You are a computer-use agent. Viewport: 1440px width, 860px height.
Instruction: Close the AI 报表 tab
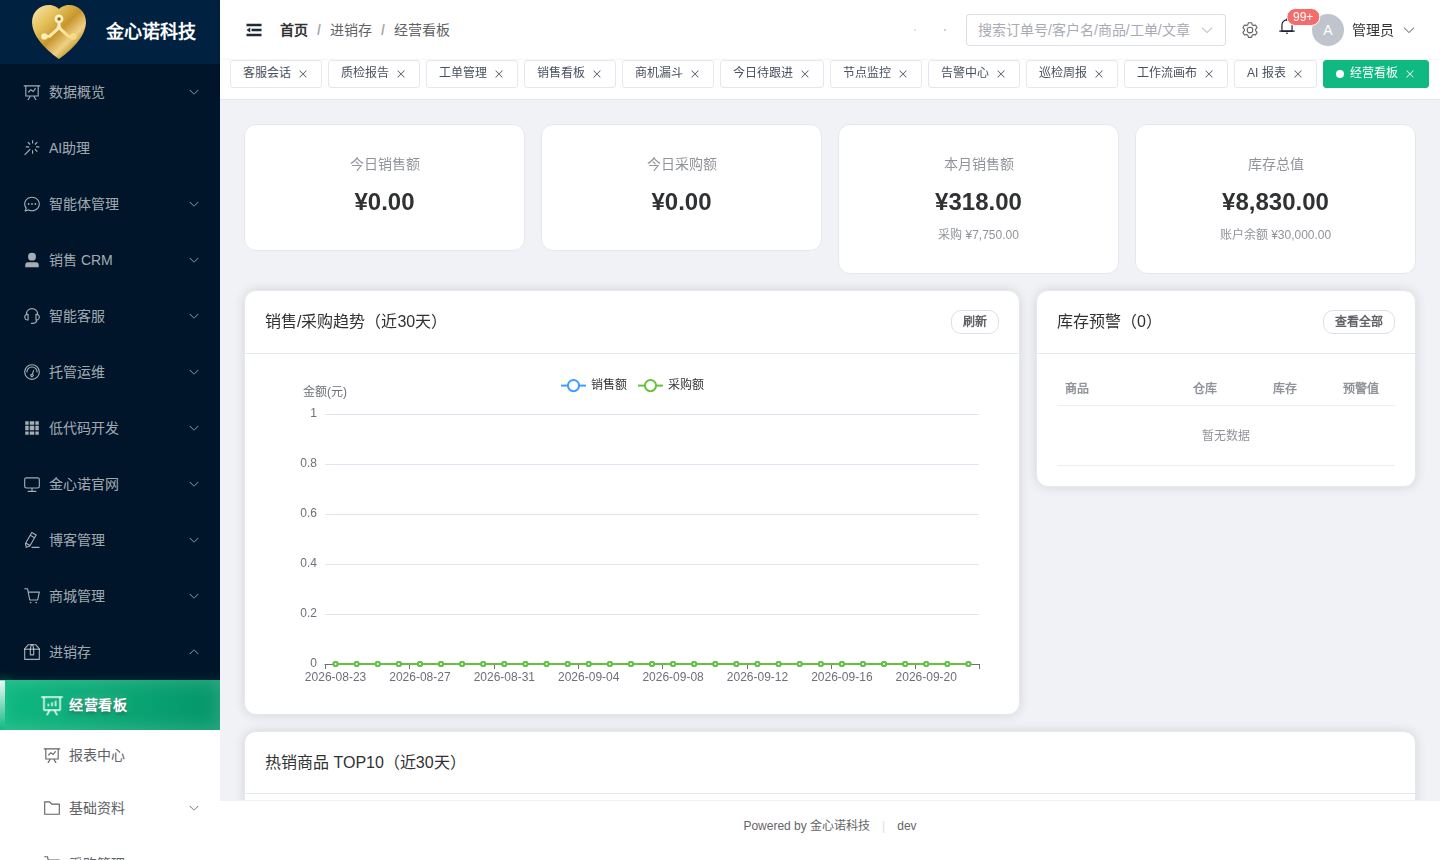(x=1298, y=74)
